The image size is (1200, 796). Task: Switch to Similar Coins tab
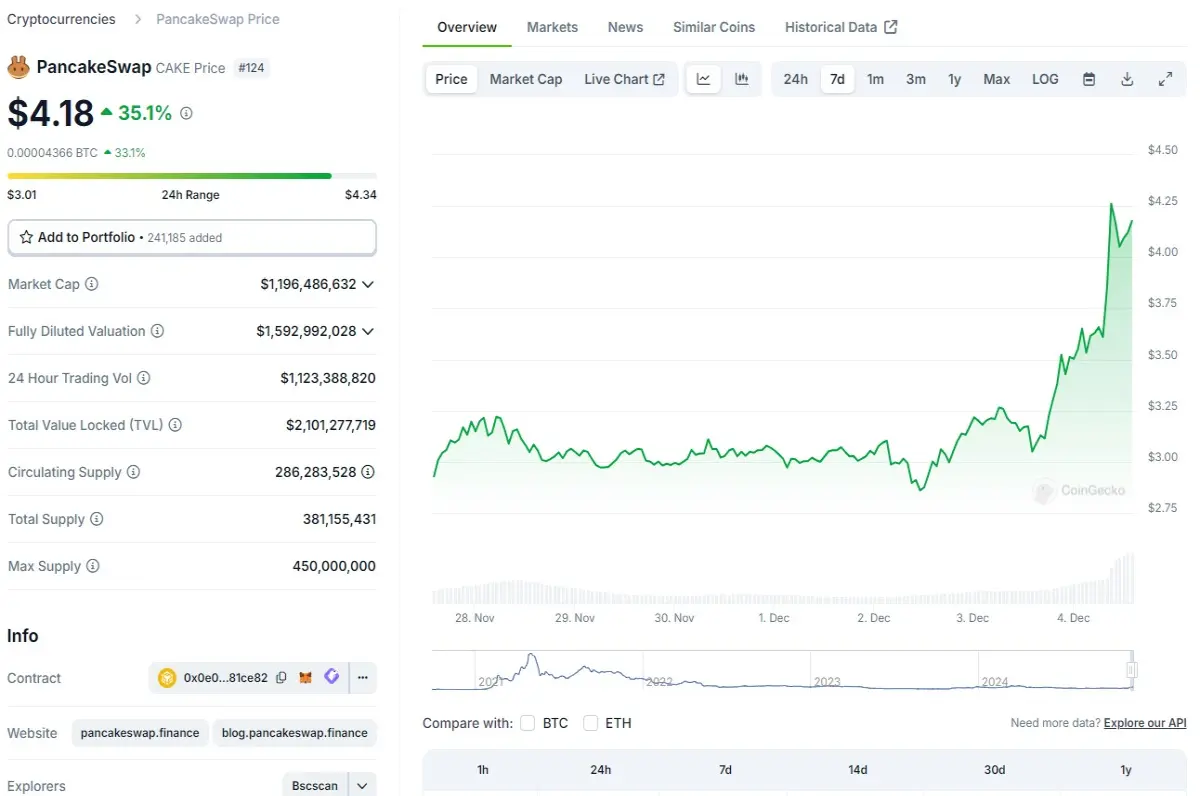[x=714, y=27]
